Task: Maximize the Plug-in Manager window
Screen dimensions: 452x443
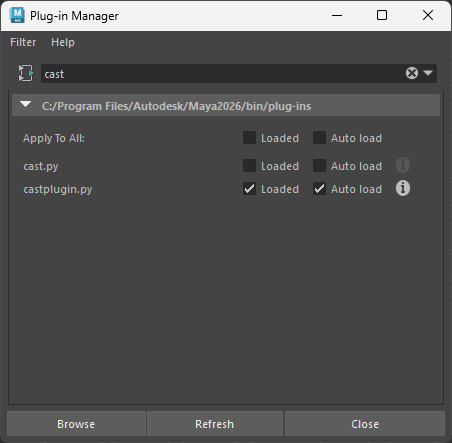Action: point(382,15)
